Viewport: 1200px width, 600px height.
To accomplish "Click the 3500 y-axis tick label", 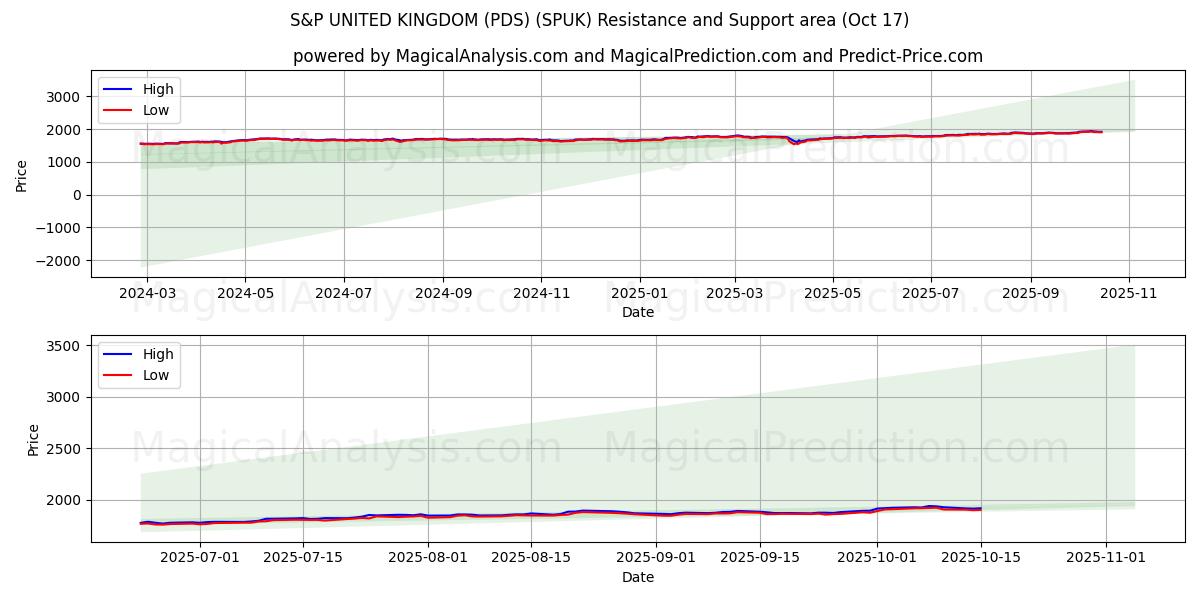I will point(64,346).
